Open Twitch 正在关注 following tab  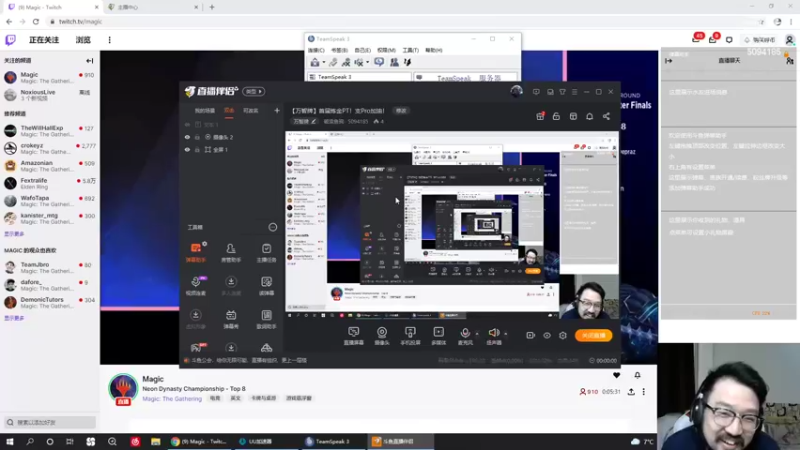[x=44, y=40]
